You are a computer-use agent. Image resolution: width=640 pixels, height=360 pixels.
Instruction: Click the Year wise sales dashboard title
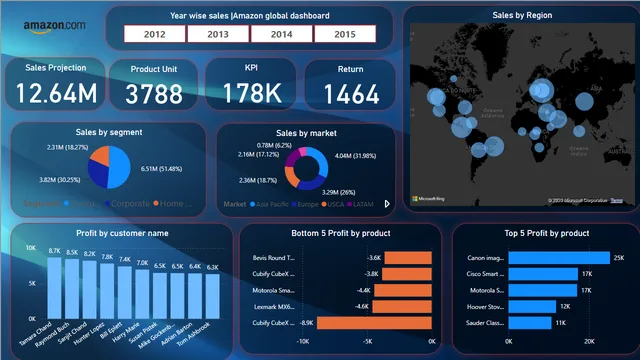(250, 16)
